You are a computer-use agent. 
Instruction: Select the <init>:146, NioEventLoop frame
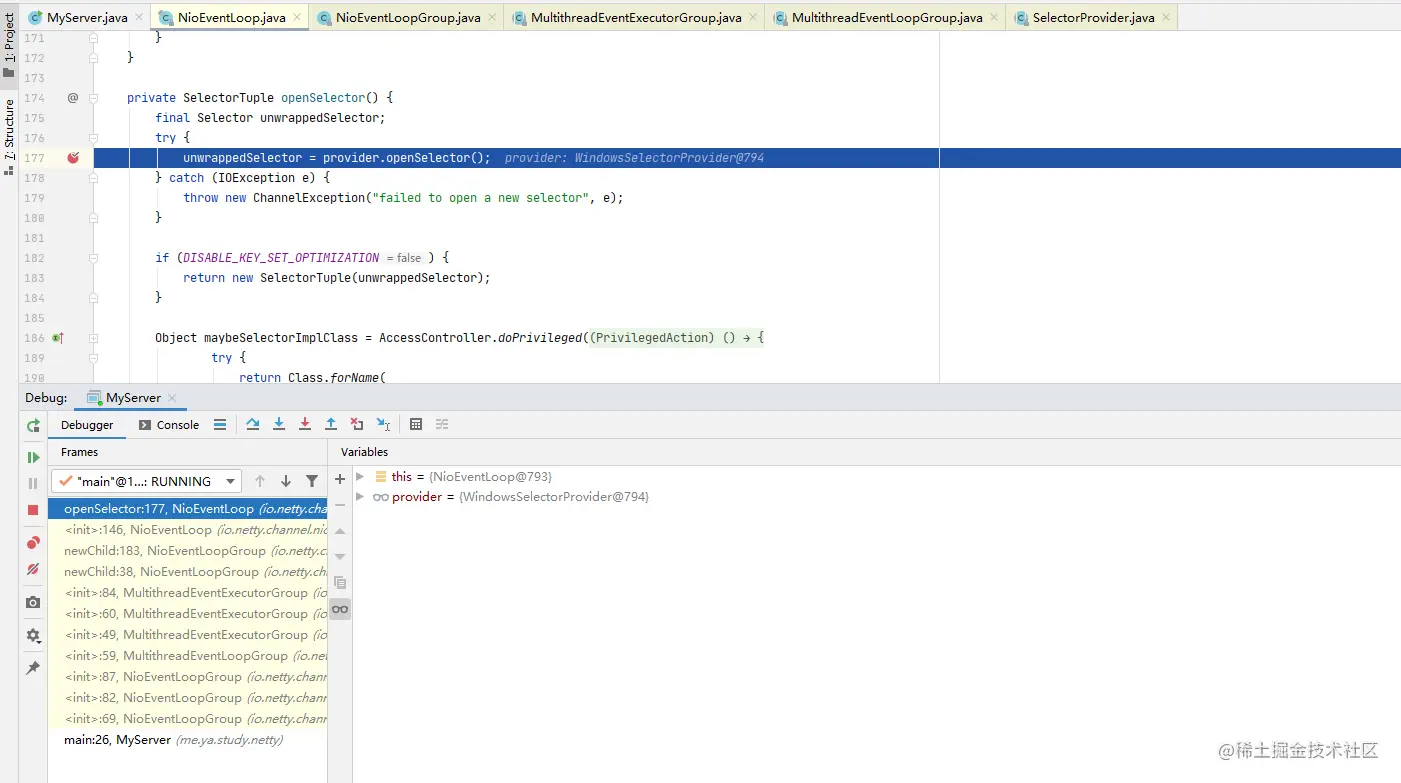(x=188, y=530)
